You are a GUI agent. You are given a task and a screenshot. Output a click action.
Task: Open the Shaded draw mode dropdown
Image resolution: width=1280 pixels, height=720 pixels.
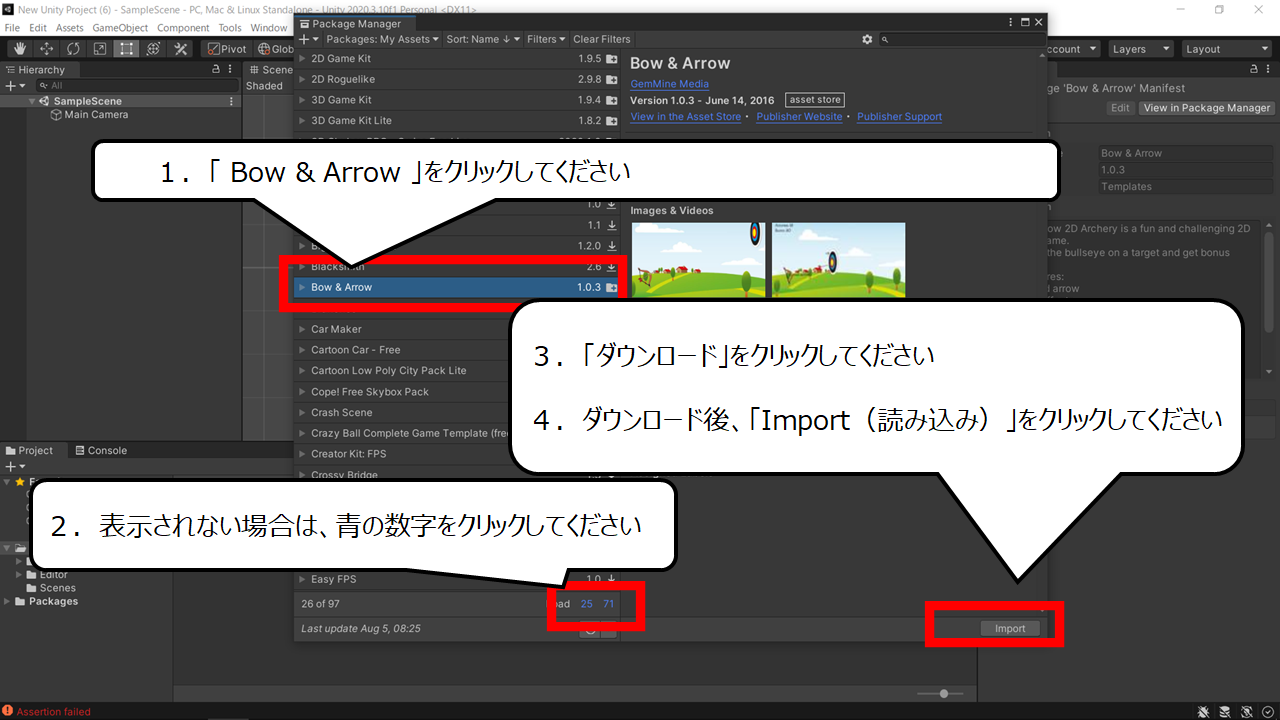coord(266,86)
